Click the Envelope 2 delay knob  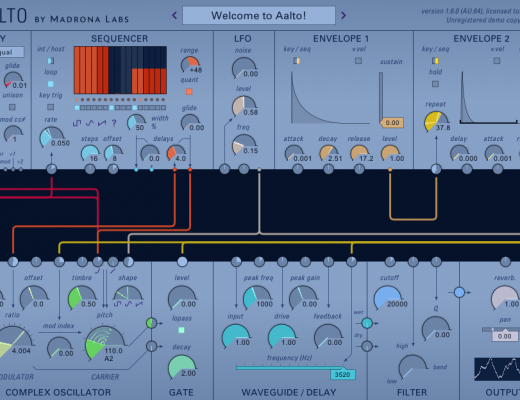pyautogui.click(x=459, y=153)
